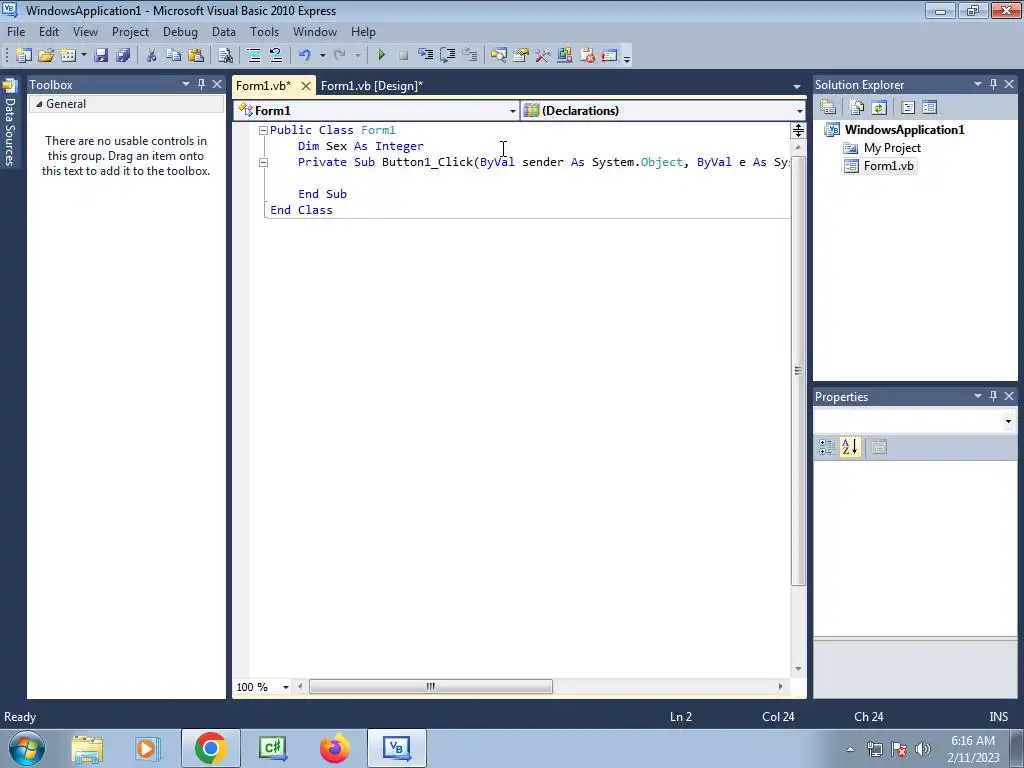The image size is (1024, 768).
Task: Open the Help menu
Action: [363, 32]
